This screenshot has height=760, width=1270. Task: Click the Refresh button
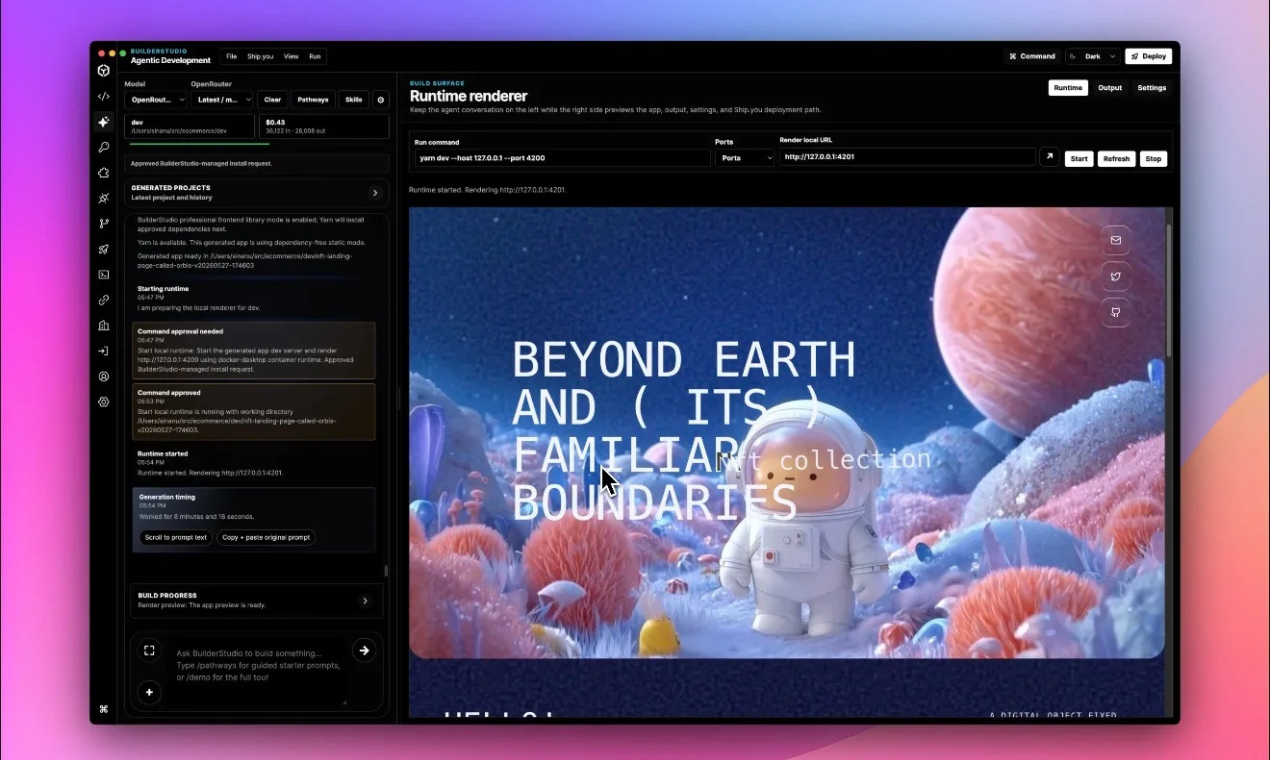pos(1116,159)
